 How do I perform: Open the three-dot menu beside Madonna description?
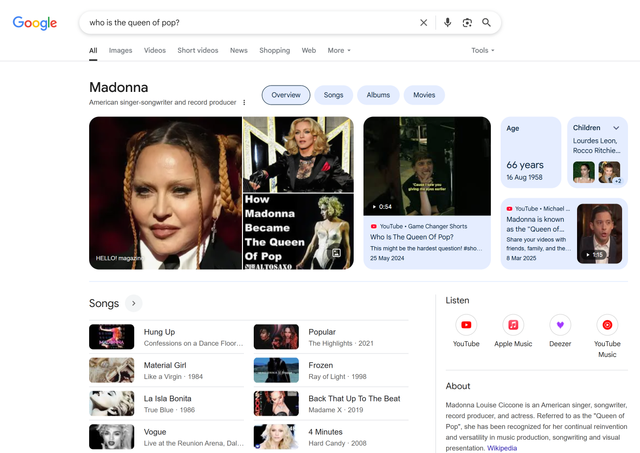(x=244, y=102)
